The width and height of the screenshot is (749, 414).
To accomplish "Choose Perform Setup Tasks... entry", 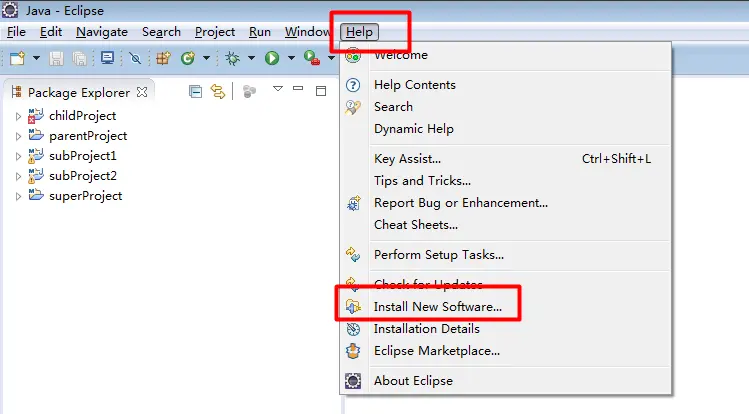I will click(505, 255).
